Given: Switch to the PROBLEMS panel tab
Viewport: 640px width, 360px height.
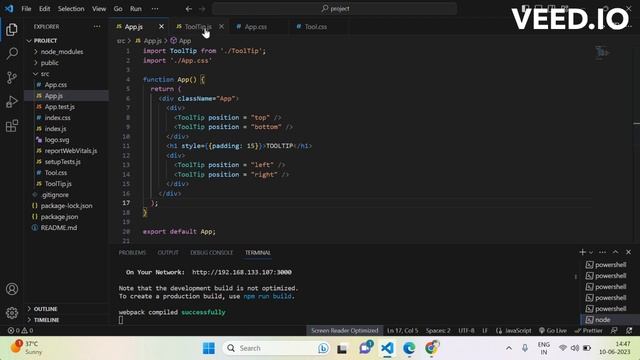Looking at the screenshot, I should click(x=132, y=253).
